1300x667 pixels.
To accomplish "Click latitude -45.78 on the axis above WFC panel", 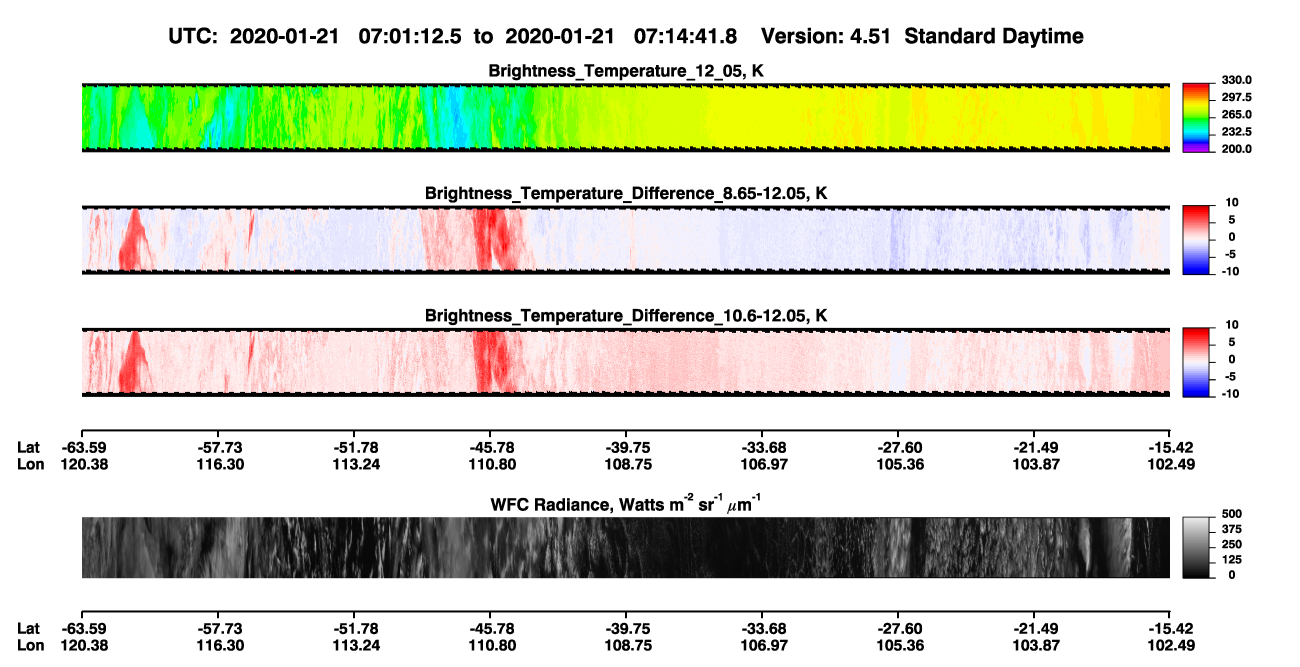I will [x=490, y=447].
